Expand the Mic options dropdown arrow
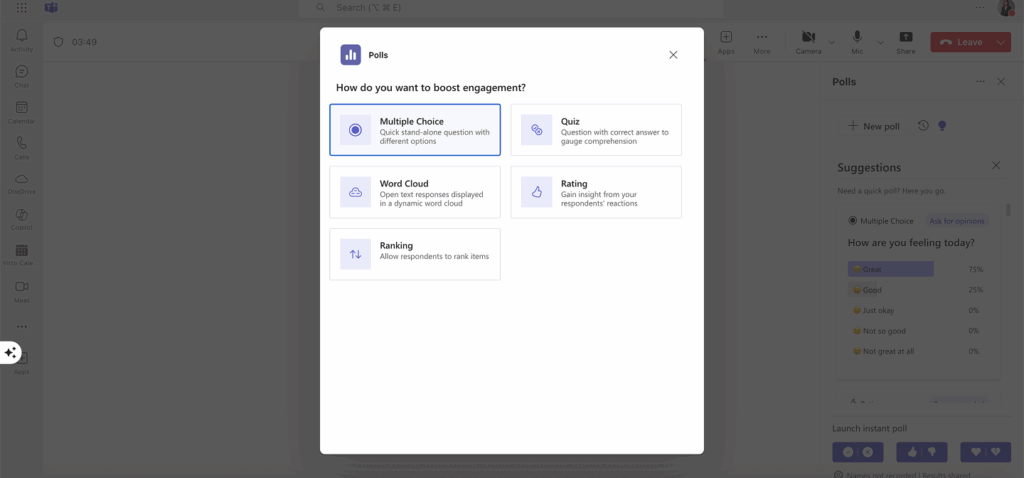This screenshot has width=1024, height=478. (880, 42)
